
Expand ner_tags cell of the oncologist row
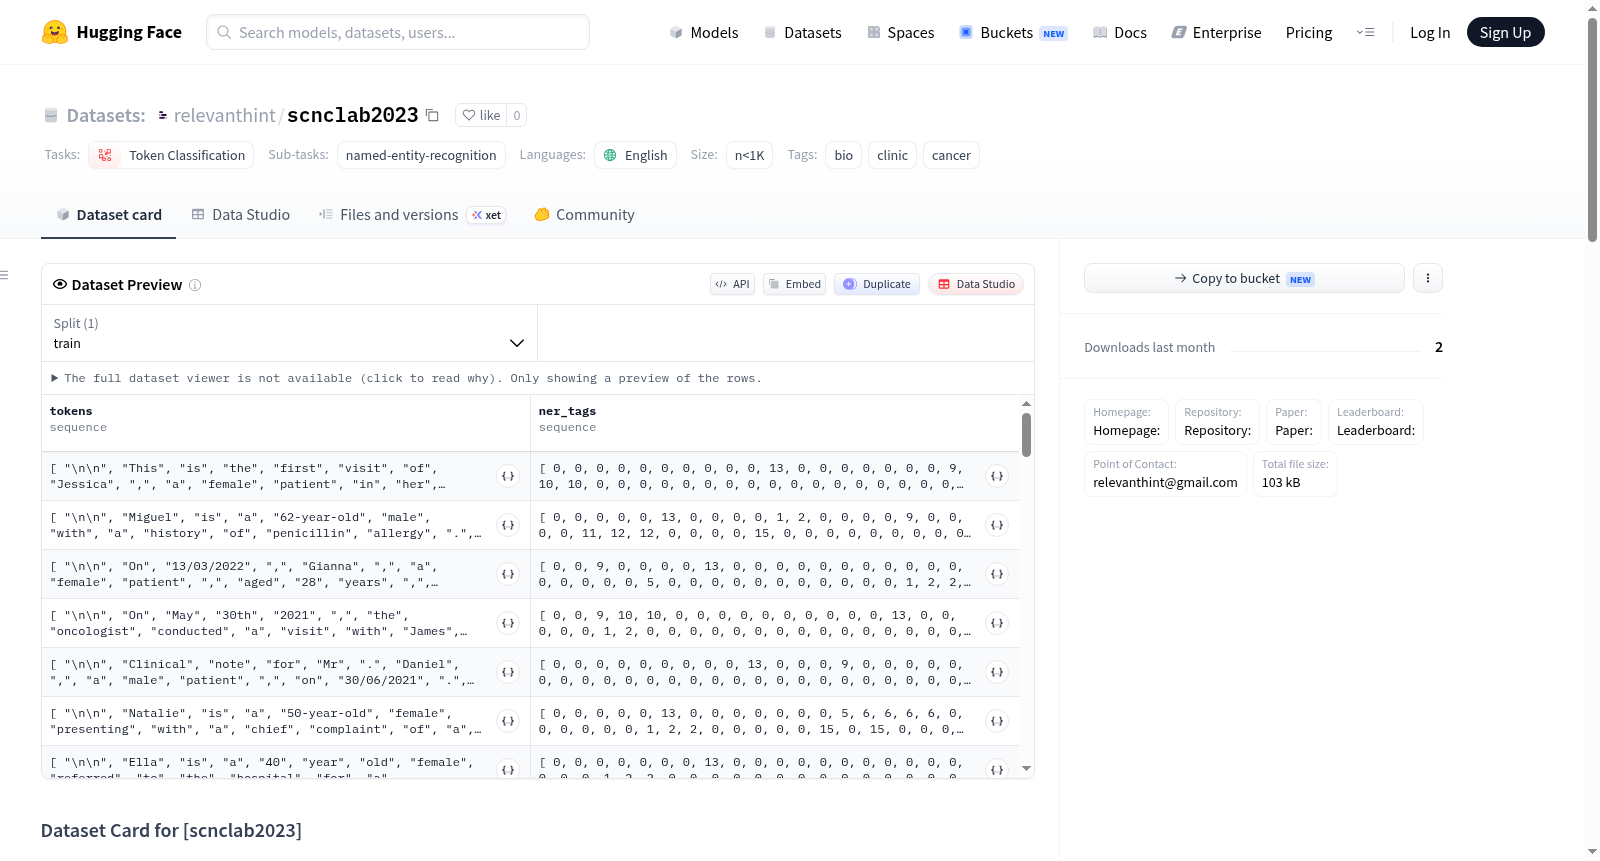pos(997,623)
